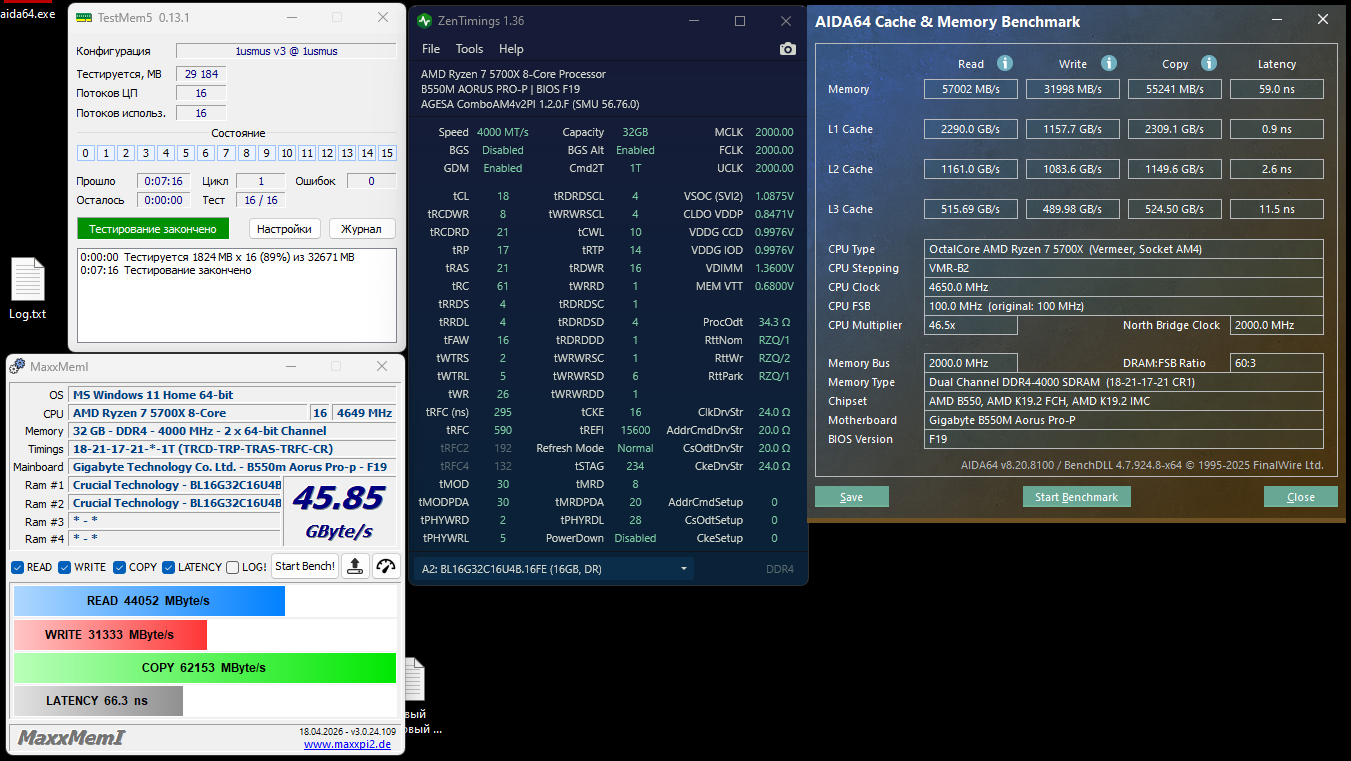Click the upload icon in MaxxMemI
This screenshot has width=1351, height=761.
point(355,566)
